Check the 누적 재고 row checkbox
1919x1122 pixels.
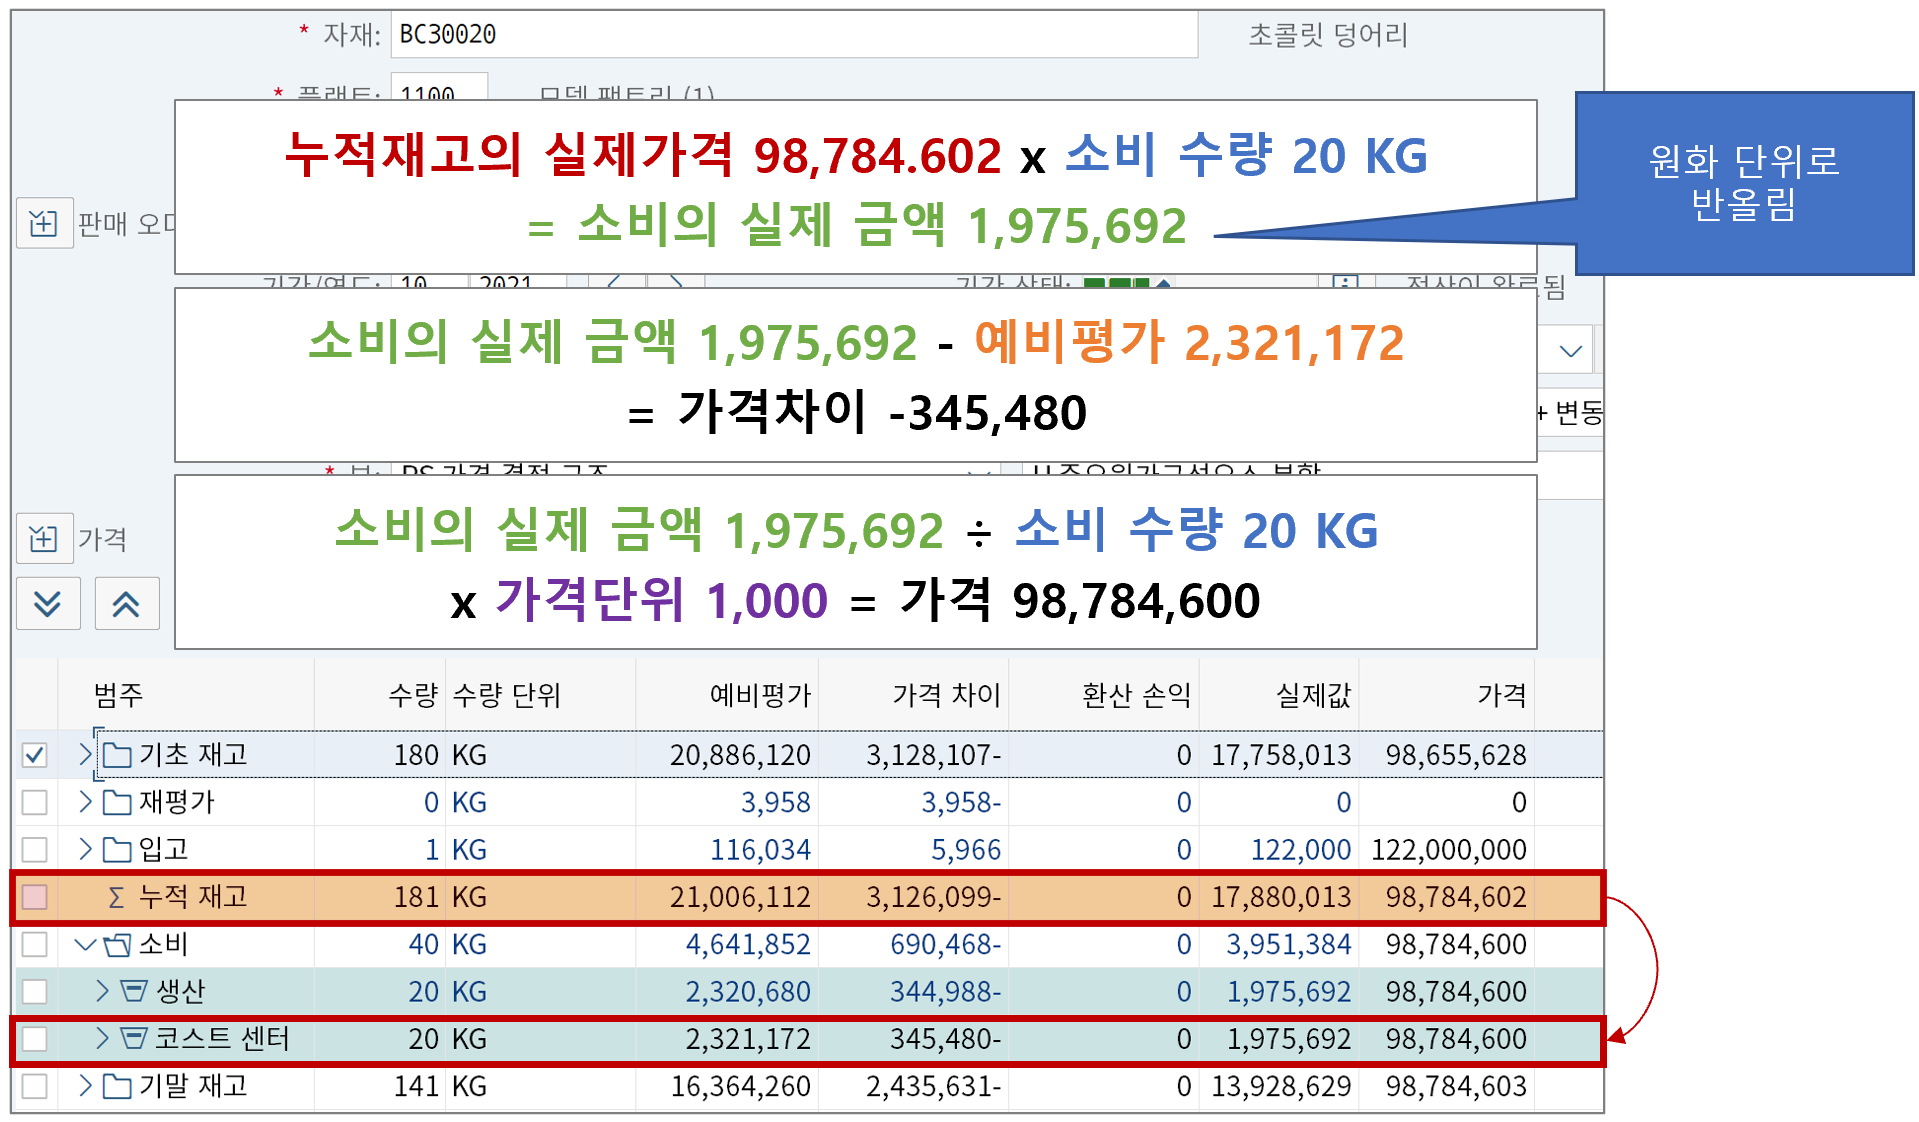pos(35,897)
